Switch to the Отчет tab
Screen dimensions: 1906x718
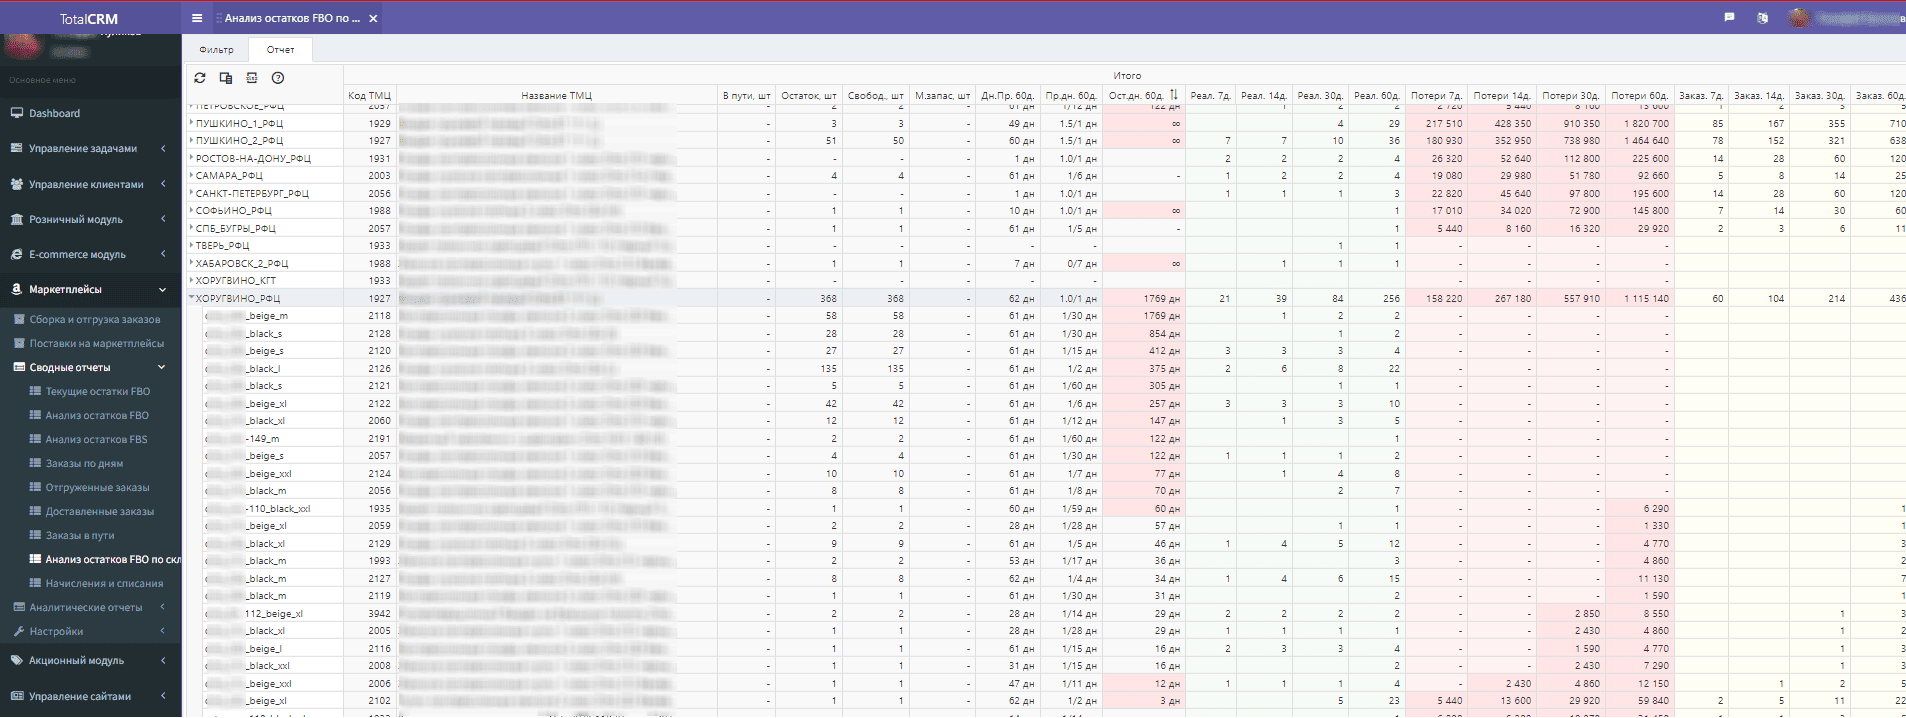(281, 50)
